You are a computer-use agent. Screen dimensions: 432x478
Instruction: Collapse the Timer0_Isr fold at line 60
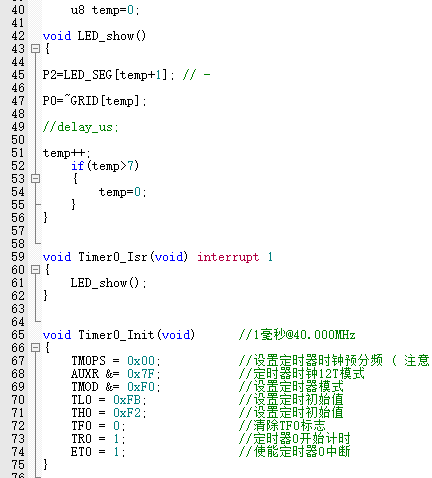pos(35,270)
